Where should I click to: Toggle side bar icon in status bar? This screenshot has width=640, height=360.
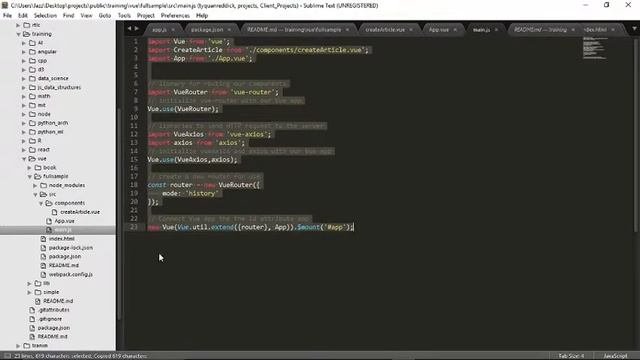[7, 356]
